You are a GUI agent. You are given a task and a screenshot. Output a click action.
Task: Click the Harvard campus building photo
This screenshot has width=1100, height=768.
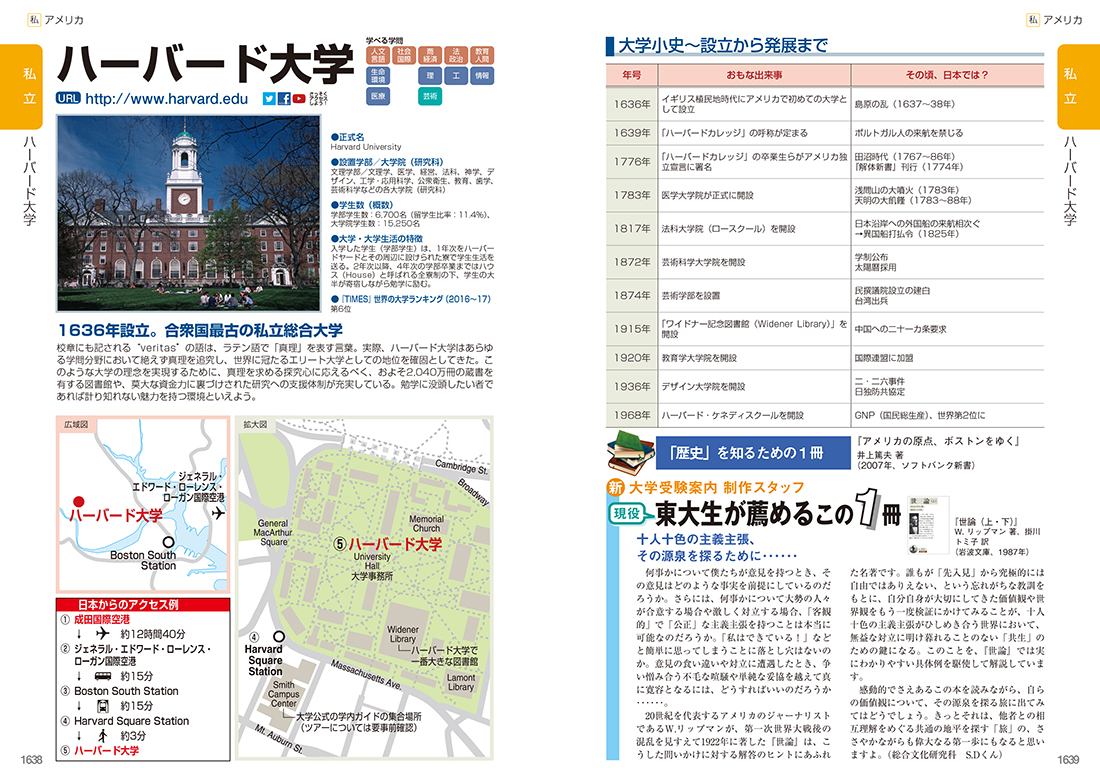(188, 213)
